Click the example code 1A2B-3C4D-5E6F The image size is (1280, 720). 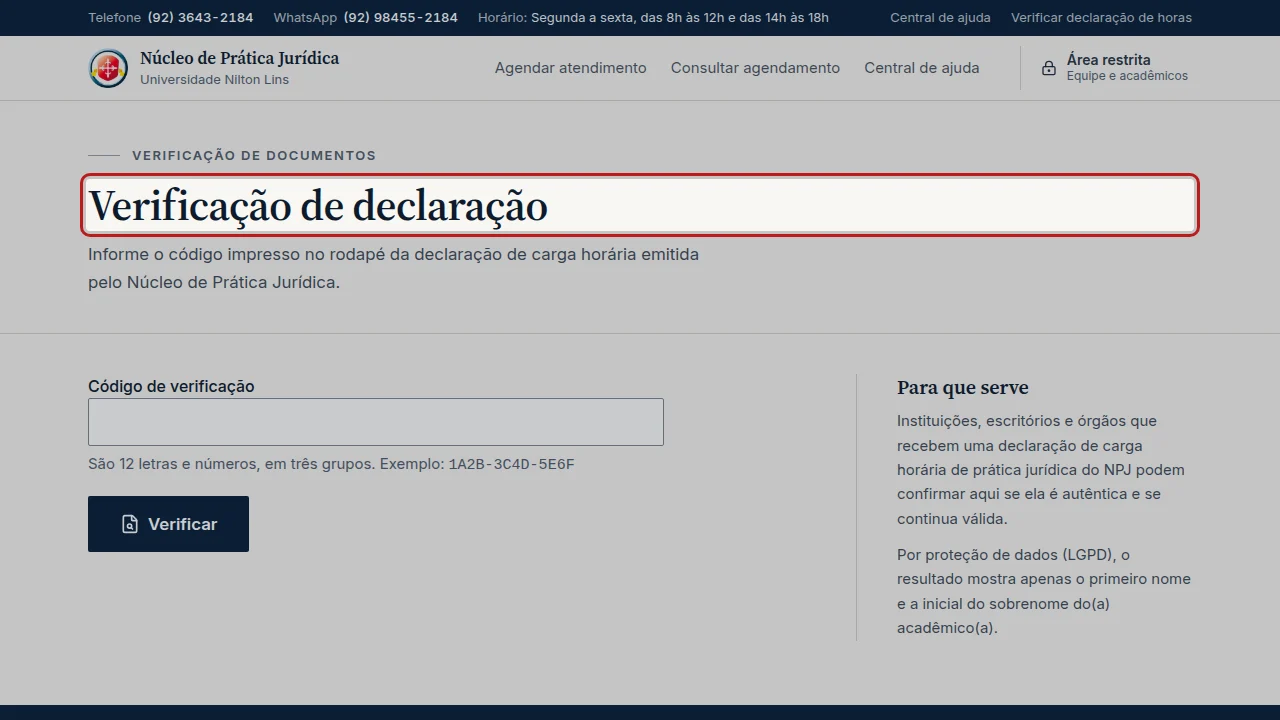click(511, 464)
